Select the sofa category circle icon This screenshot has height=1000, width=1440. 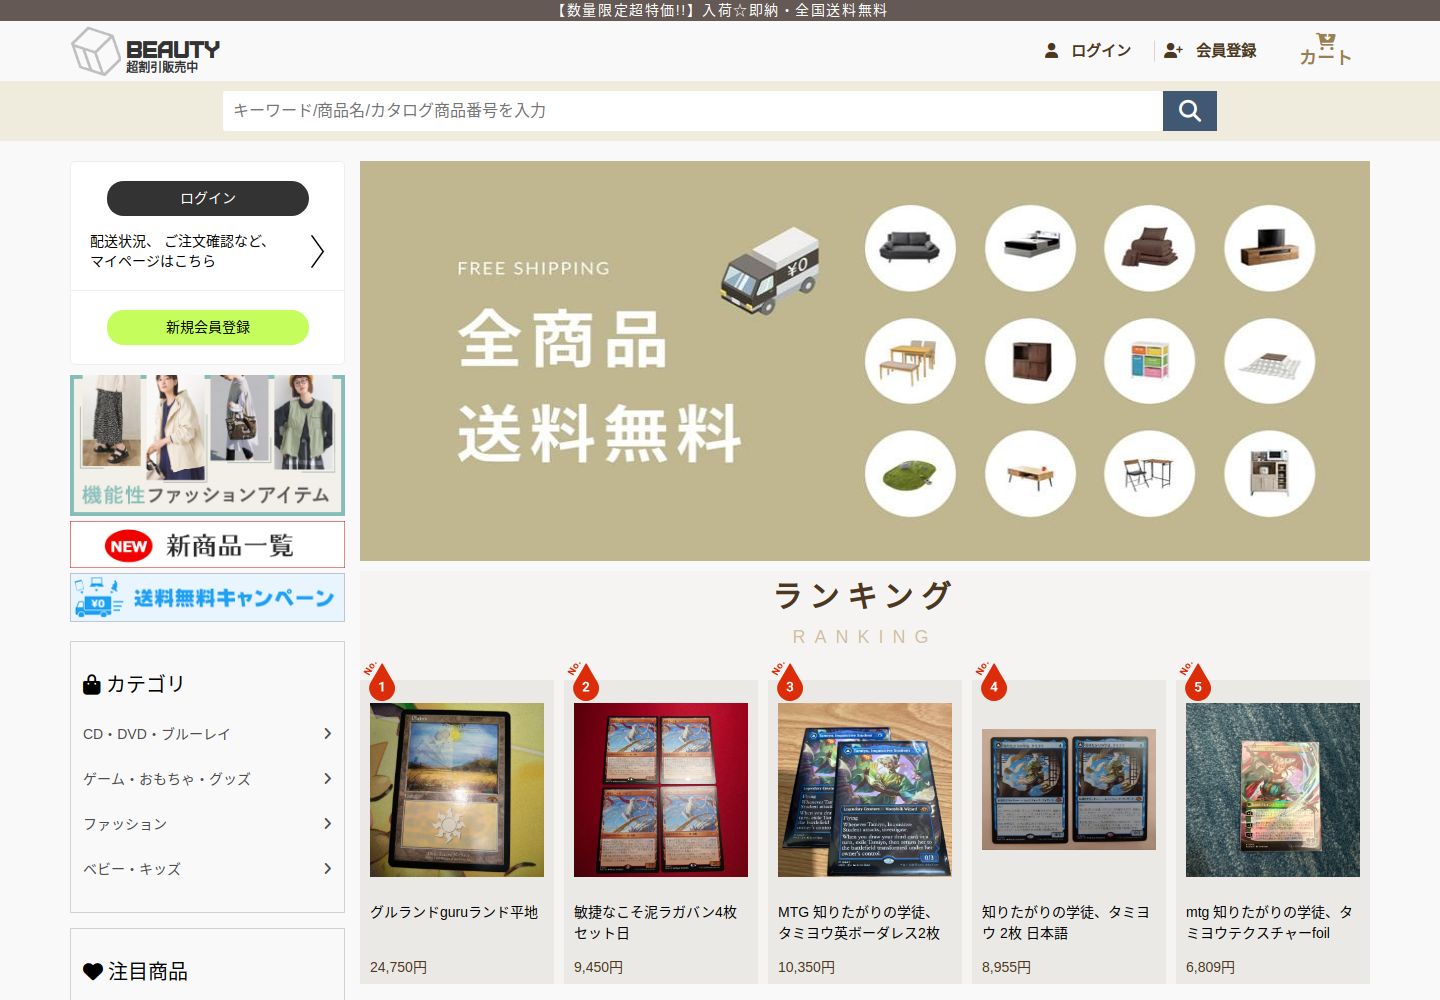click(910, 248)
